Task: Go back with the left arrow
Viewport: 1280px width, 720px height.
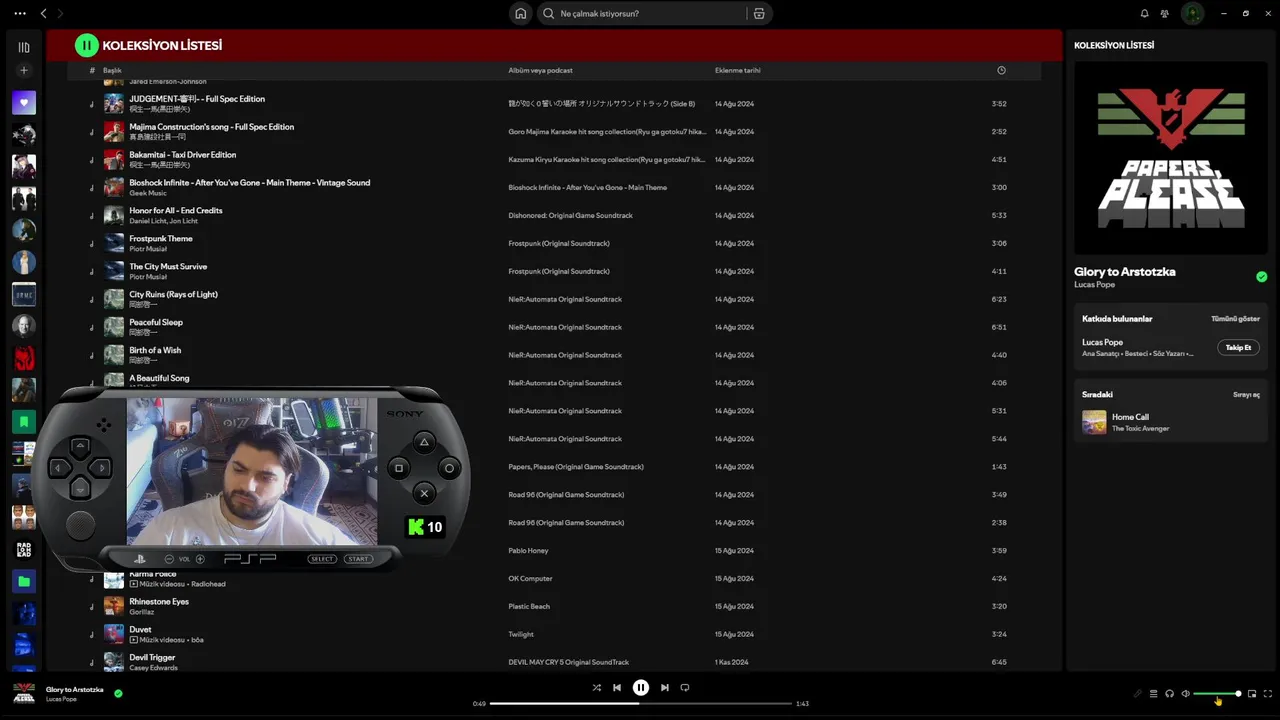Action: click(44, 13)
